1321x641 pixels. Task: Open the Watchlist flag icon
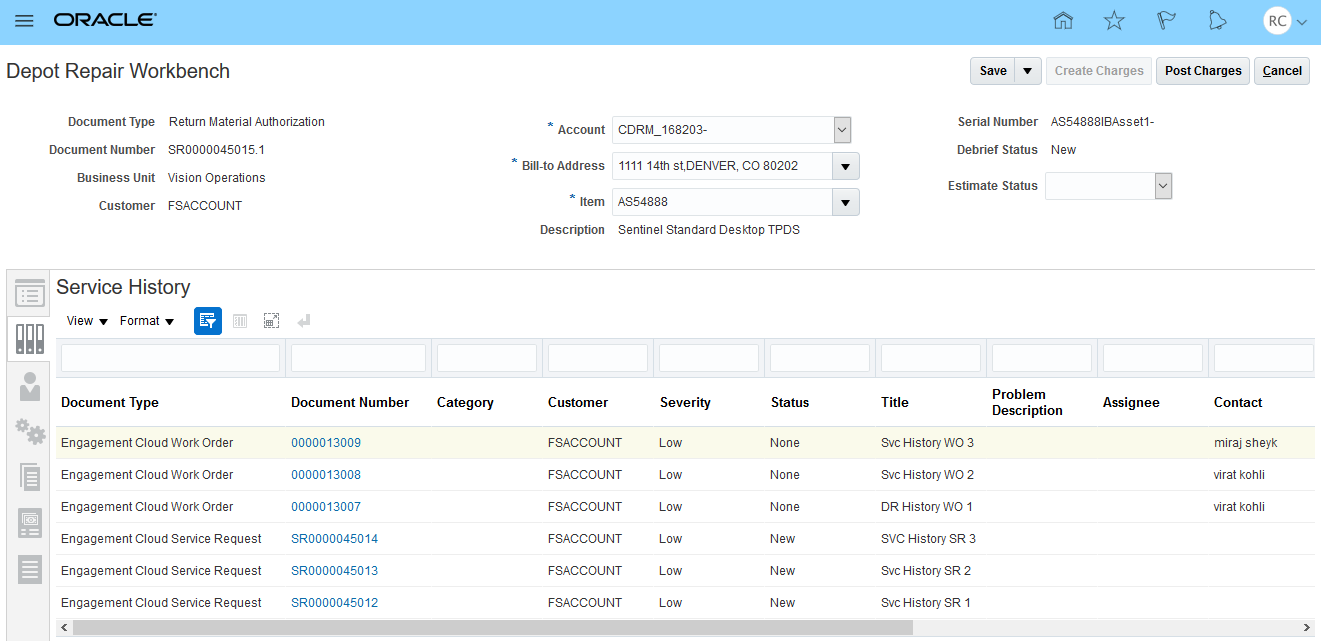(1166, 21)
